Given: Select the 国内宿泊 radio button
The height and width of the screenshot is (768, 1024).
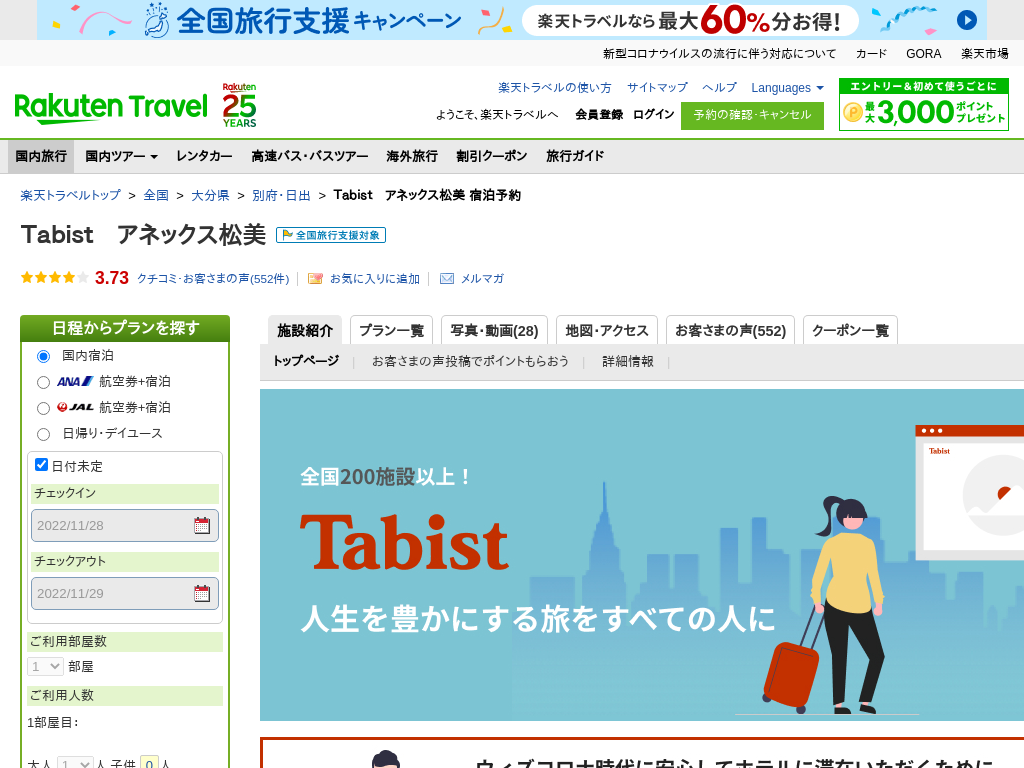Looking at the screenshot, I should pyautogui.click(x=43, y=356).
